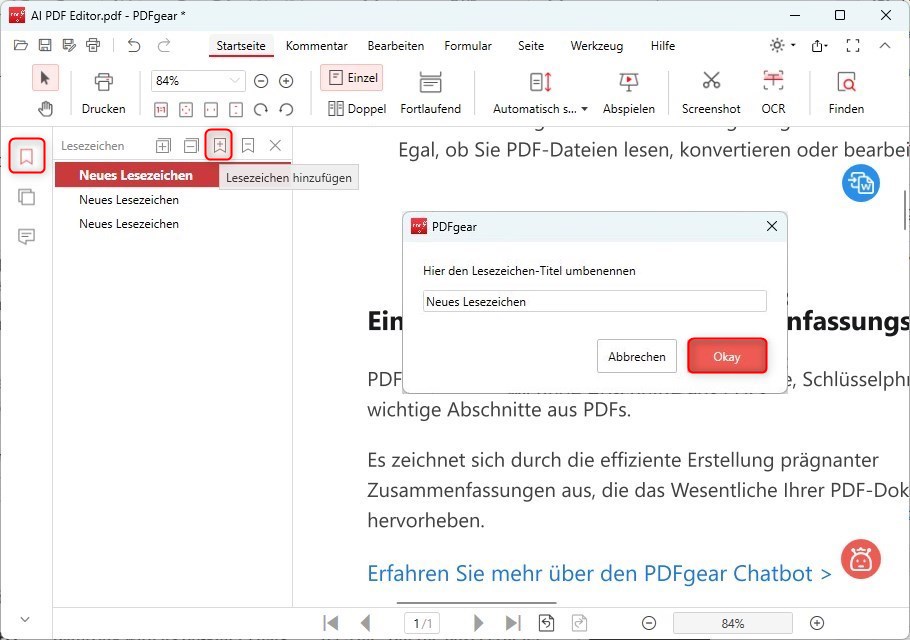This screenshot has height=640, width=910.
Task: Click Abbrechen in the dialog
Action: point(637,356)
